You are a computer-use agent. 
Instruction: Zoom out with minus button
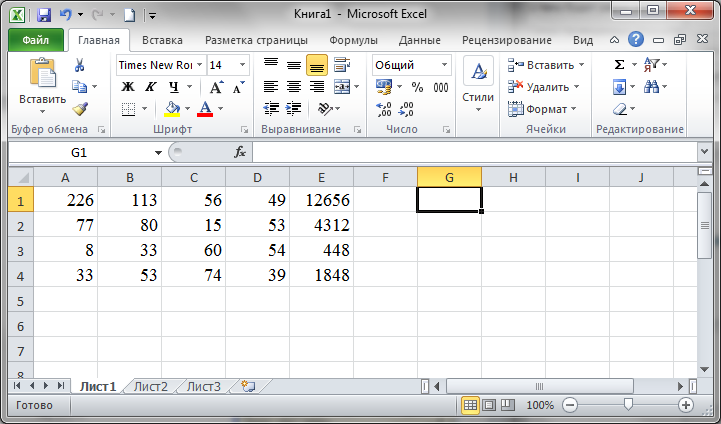tap(570, 405)
